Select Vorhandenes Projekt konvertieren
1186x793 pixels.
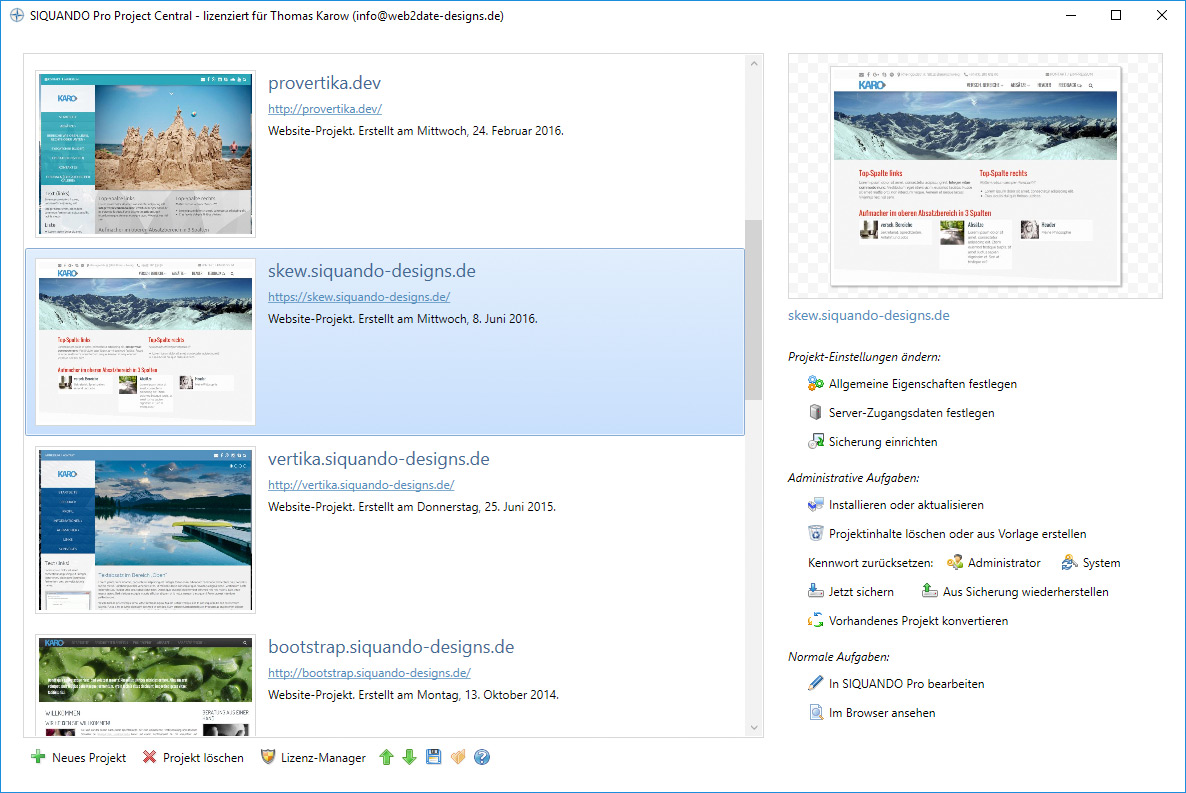tap(917, 621)
